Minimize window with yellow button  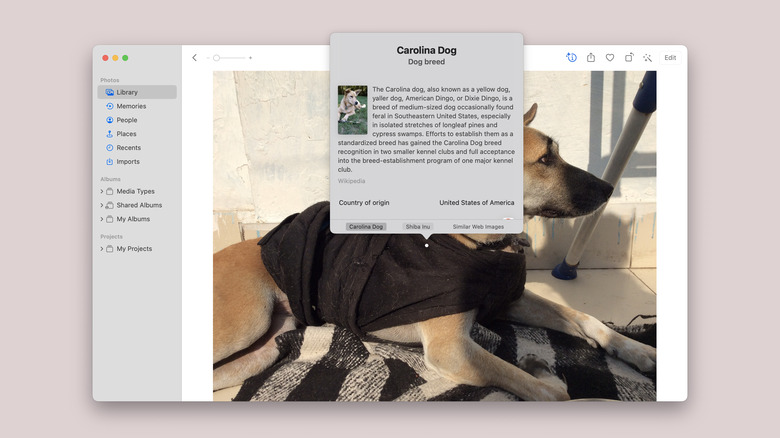pos(115,58)
